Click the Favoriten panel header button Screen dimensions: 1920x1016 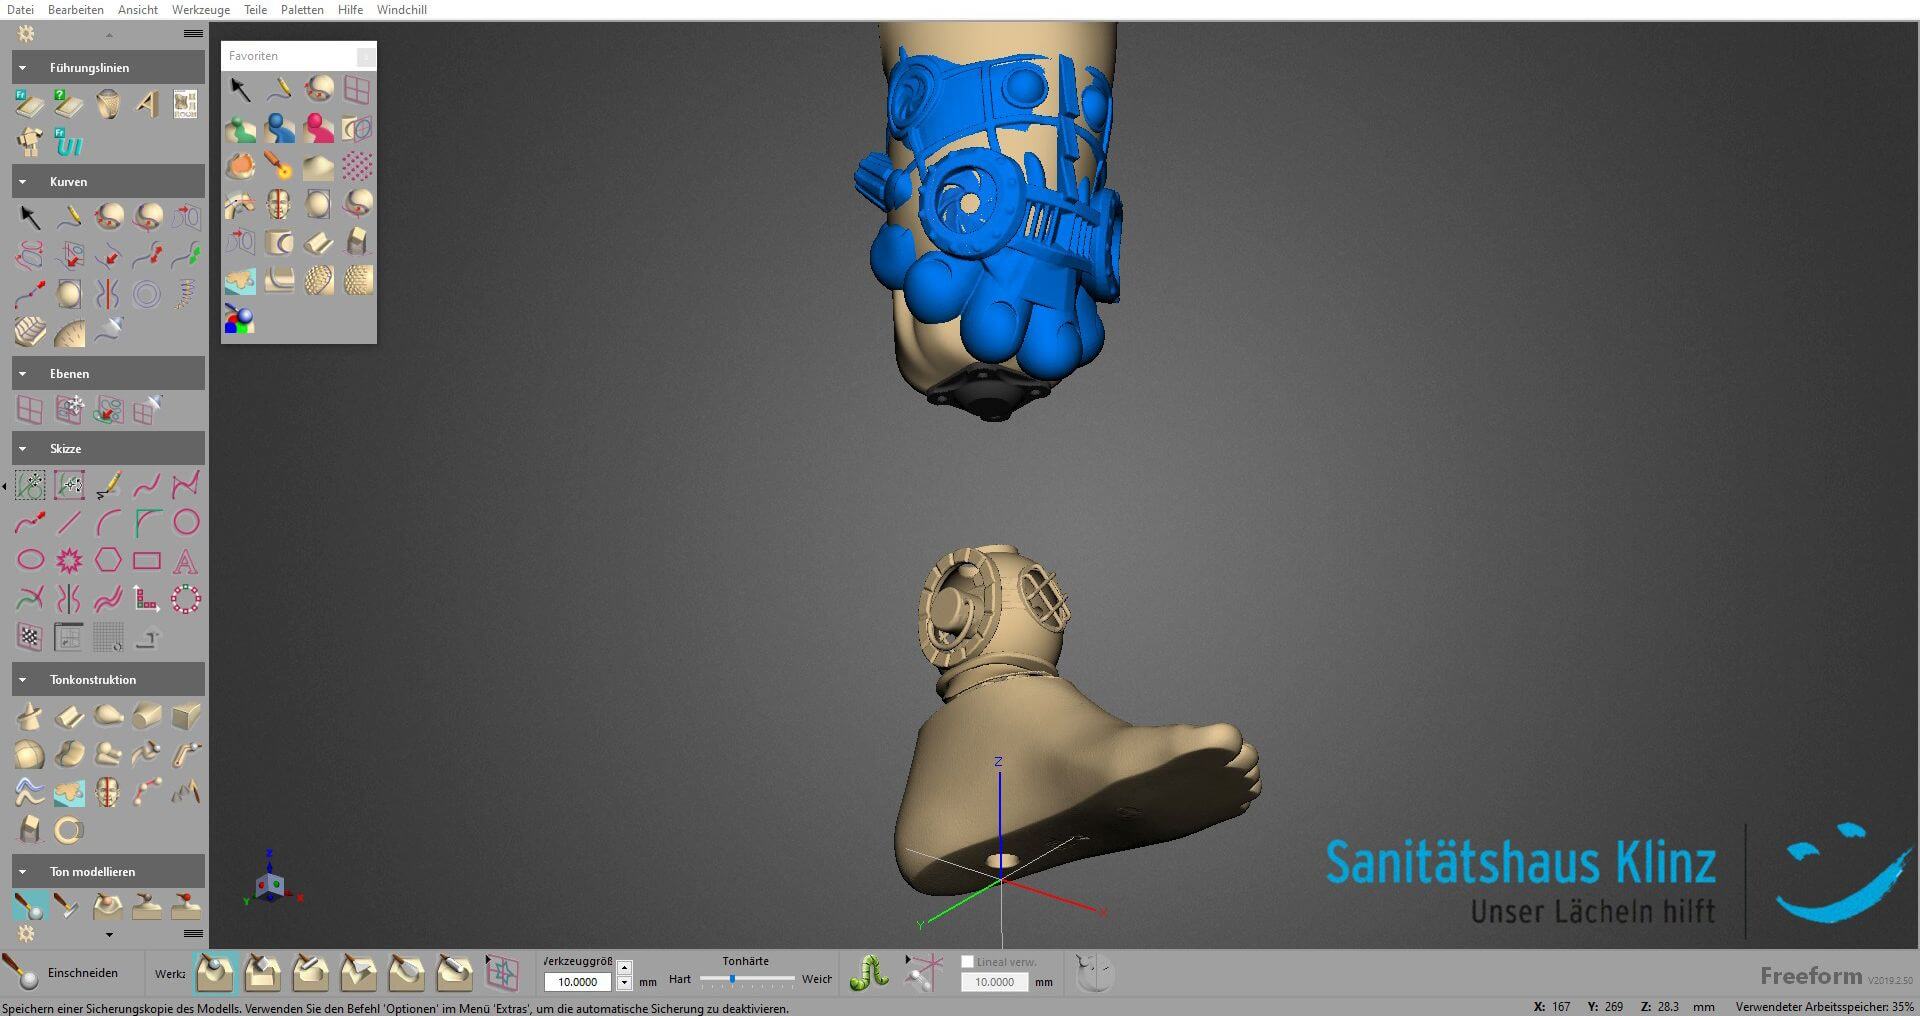click(x=366, y=56)
